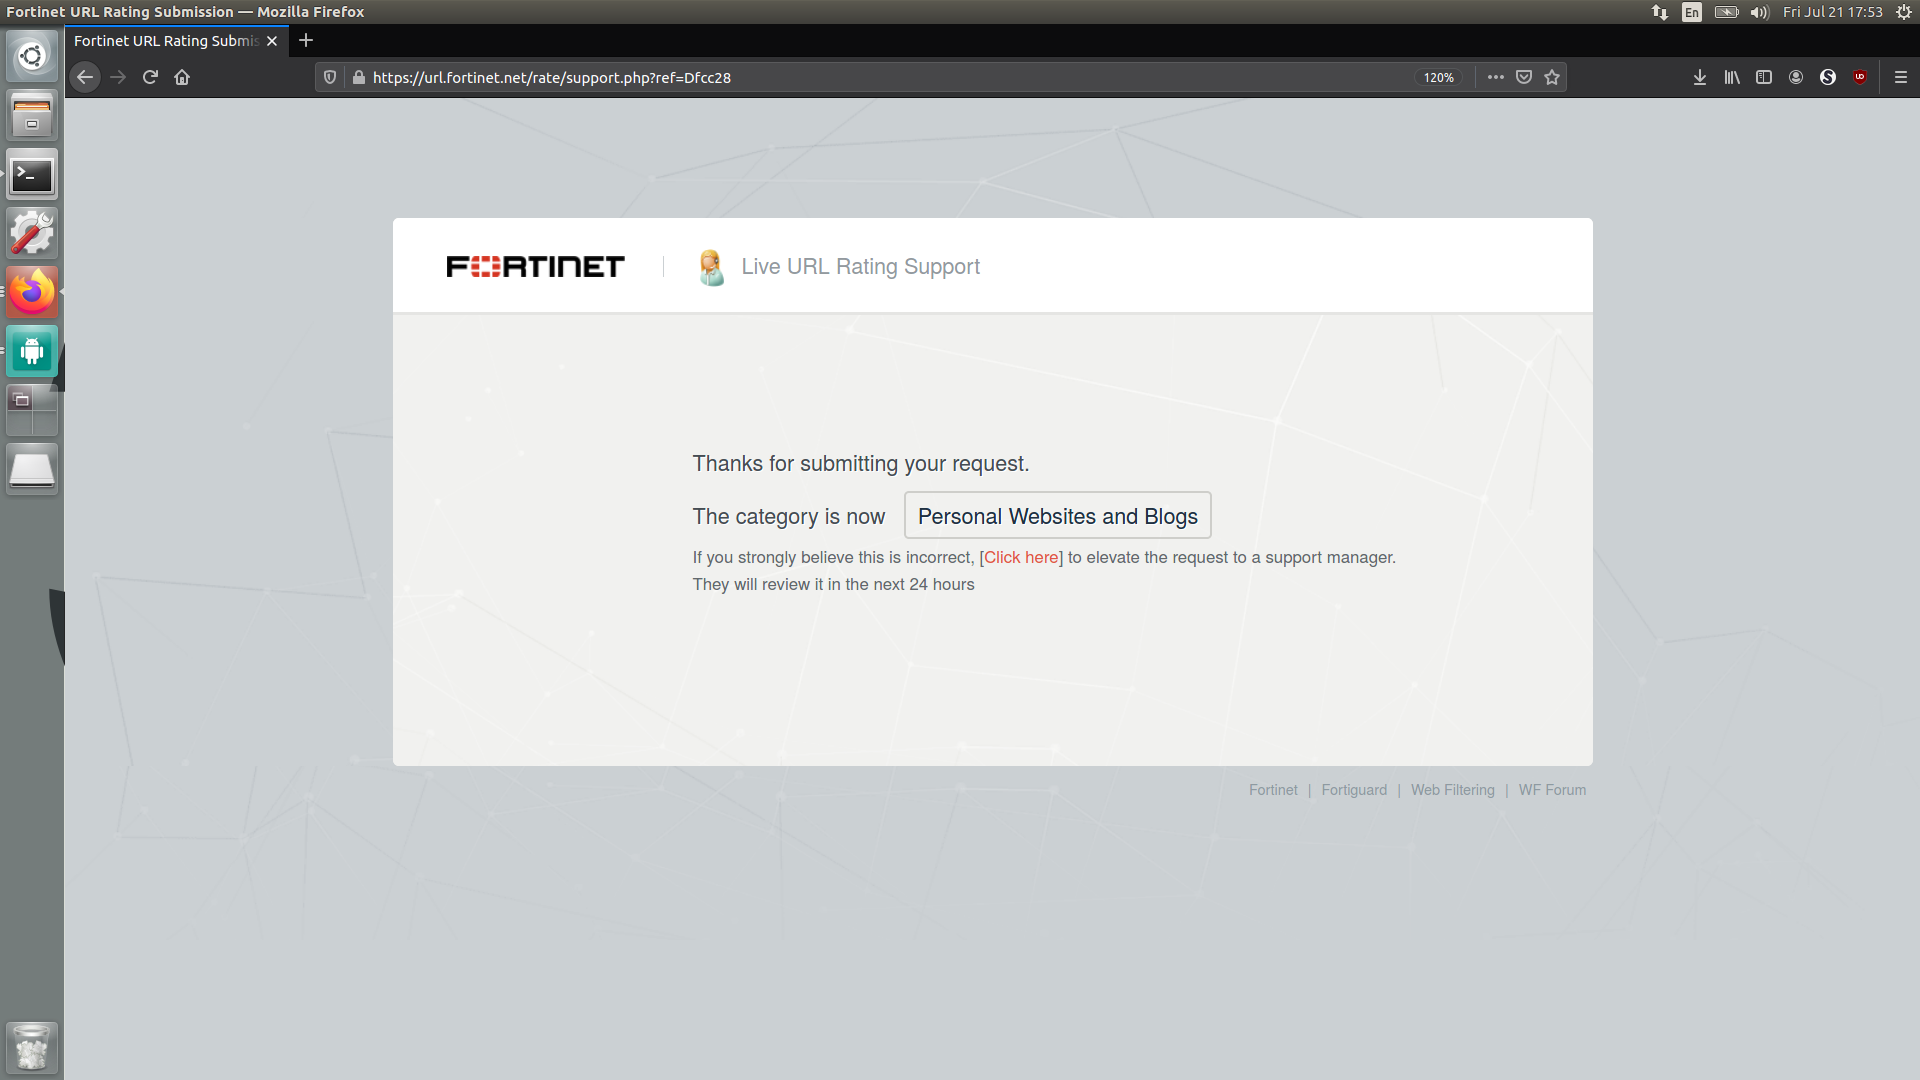Open a new browser tab

(x=306, y=40)
